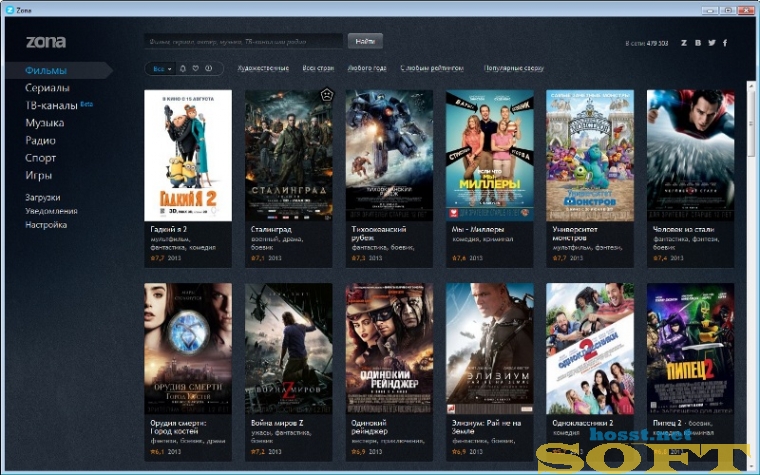
Task: Click the Элизиум: Рай не на Земле title
Action: [x=486, y=427]
